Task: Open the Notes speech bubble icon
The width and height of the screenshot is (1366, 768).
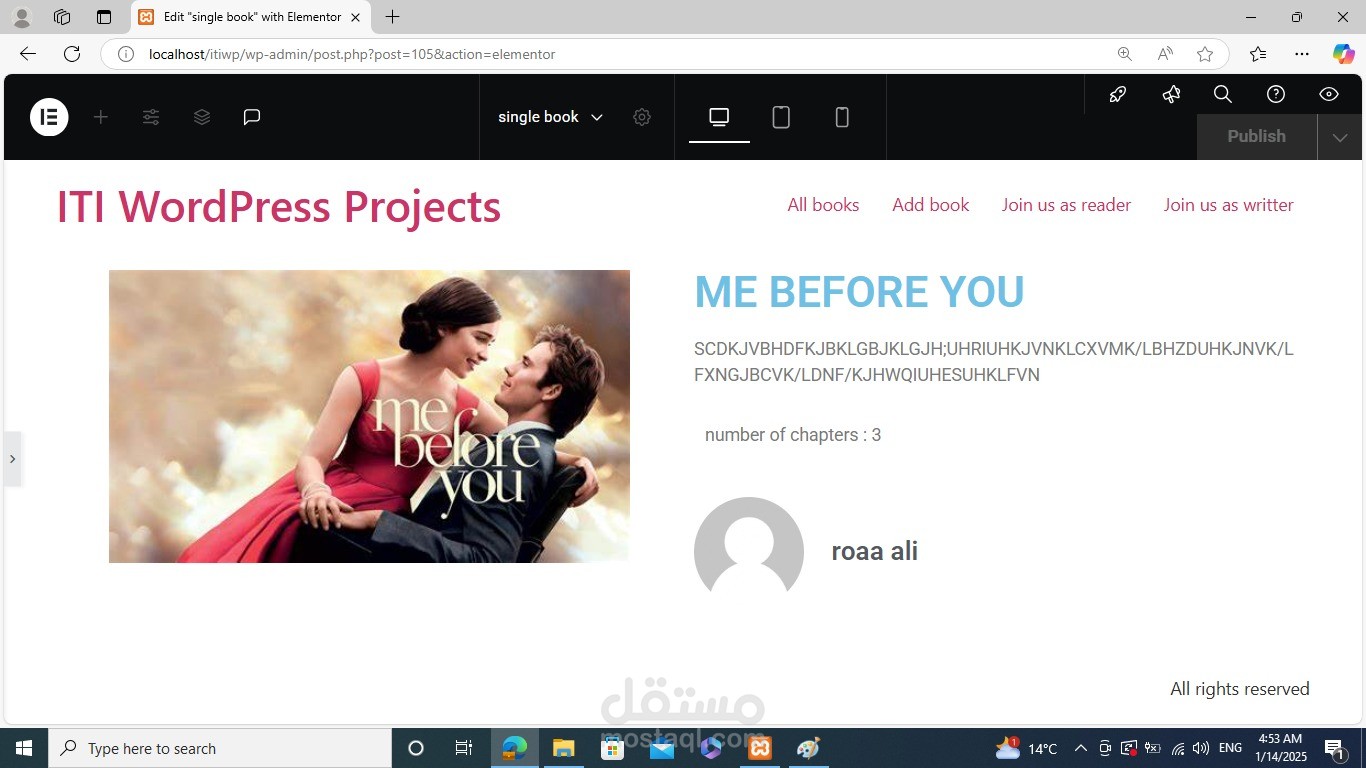Action: (252, 117)
